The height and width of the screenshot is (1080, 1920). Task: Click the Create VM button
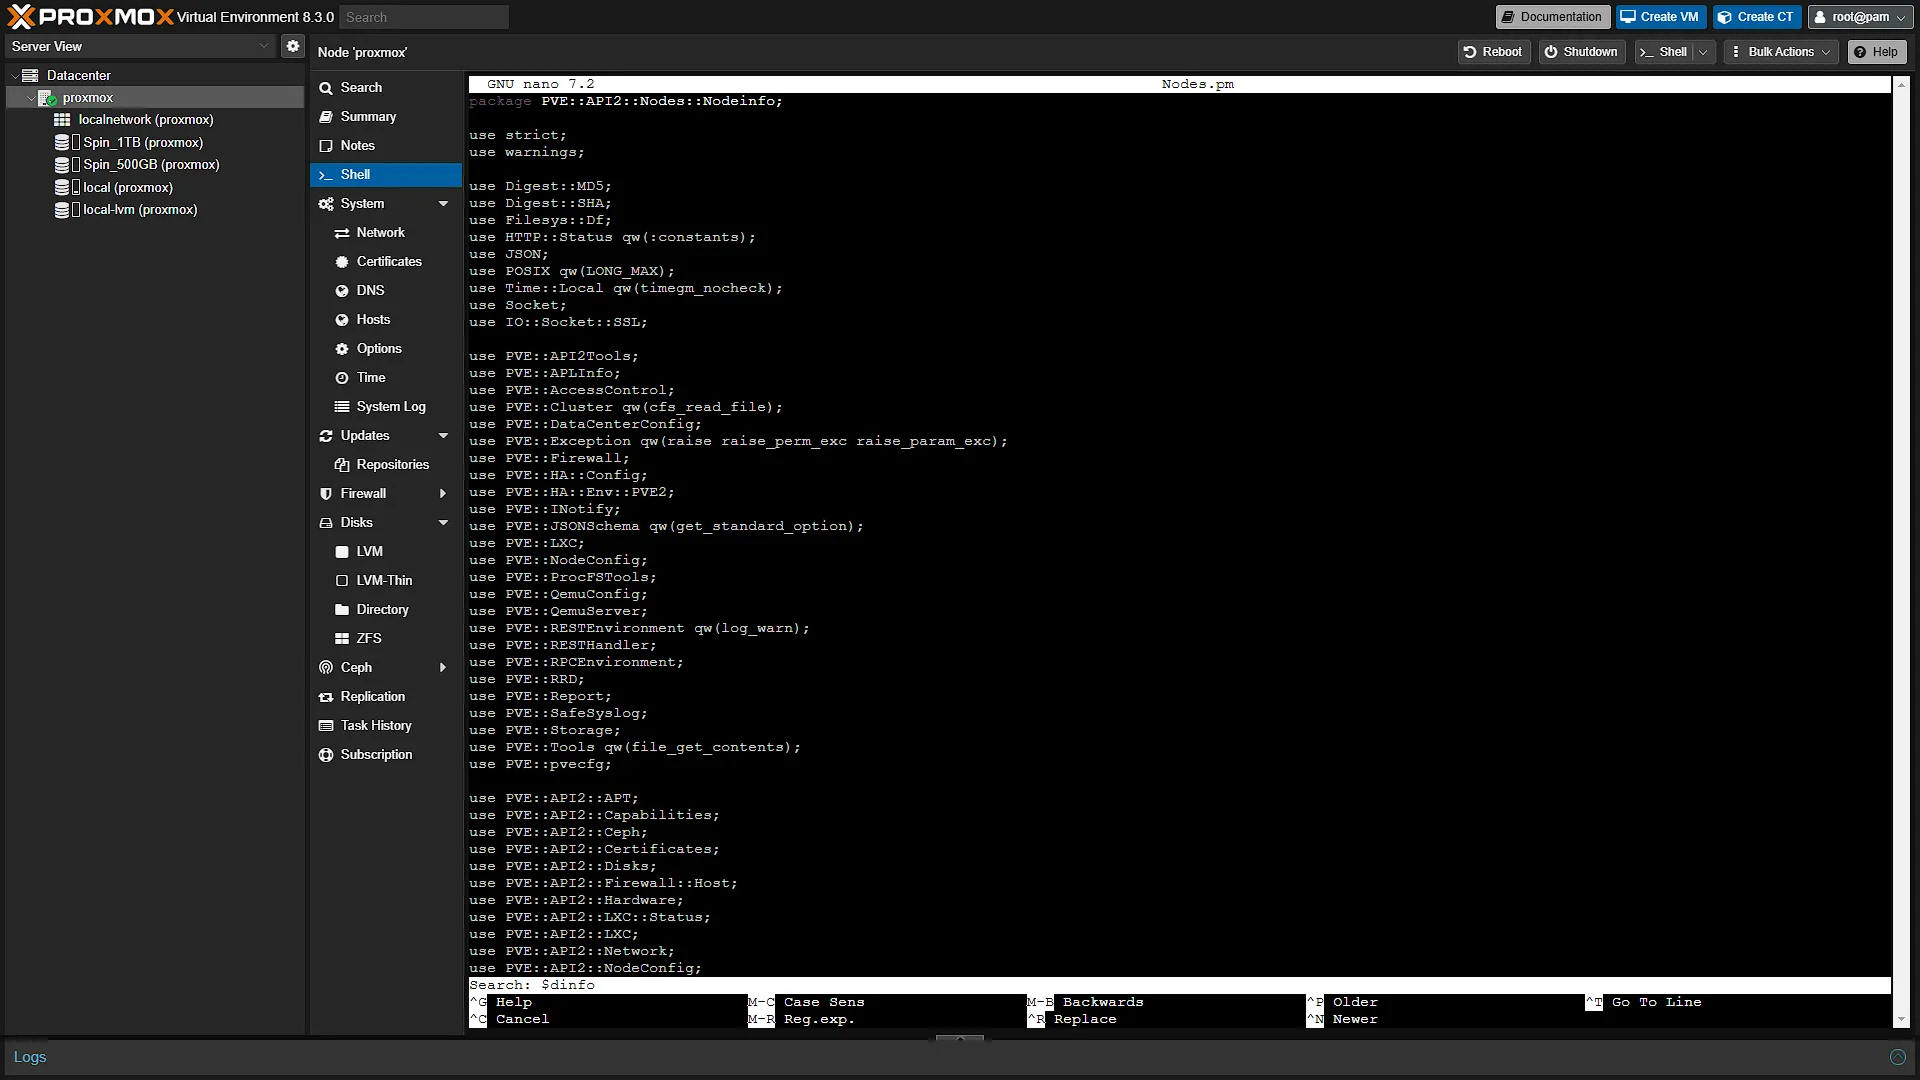[1660, 17]
